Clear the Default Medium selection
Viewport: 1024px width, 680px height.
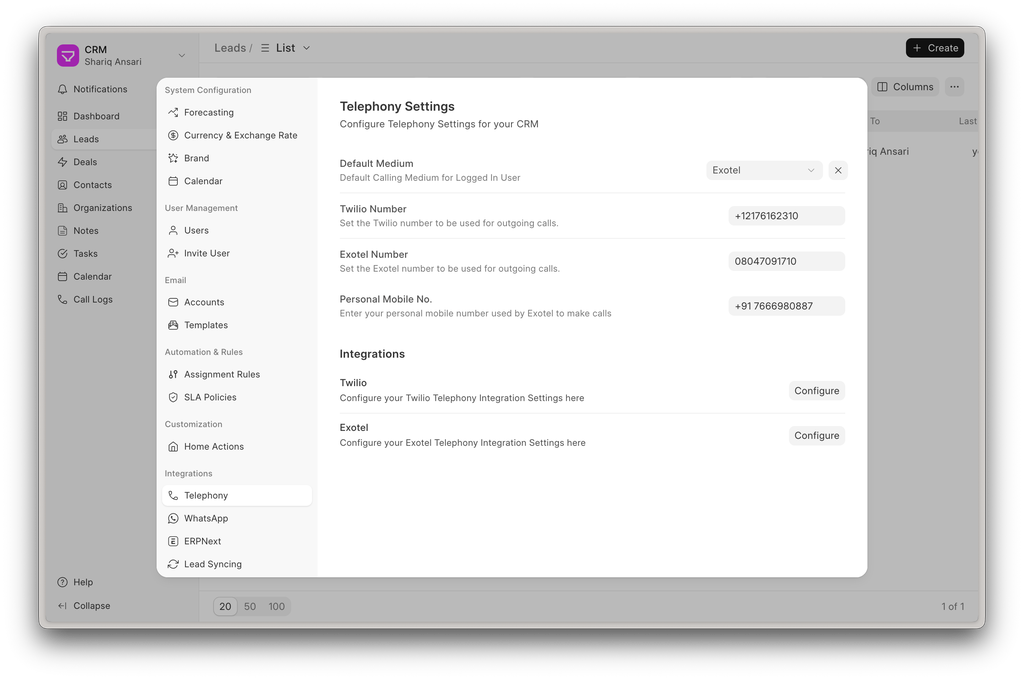[x=838, y=171]
